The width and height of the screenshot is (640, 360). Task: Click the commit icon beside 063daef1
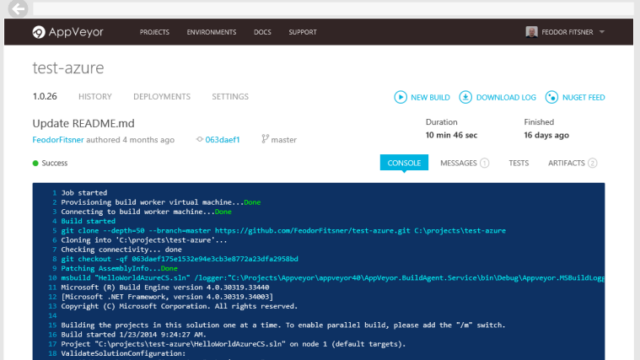(200, 139)
